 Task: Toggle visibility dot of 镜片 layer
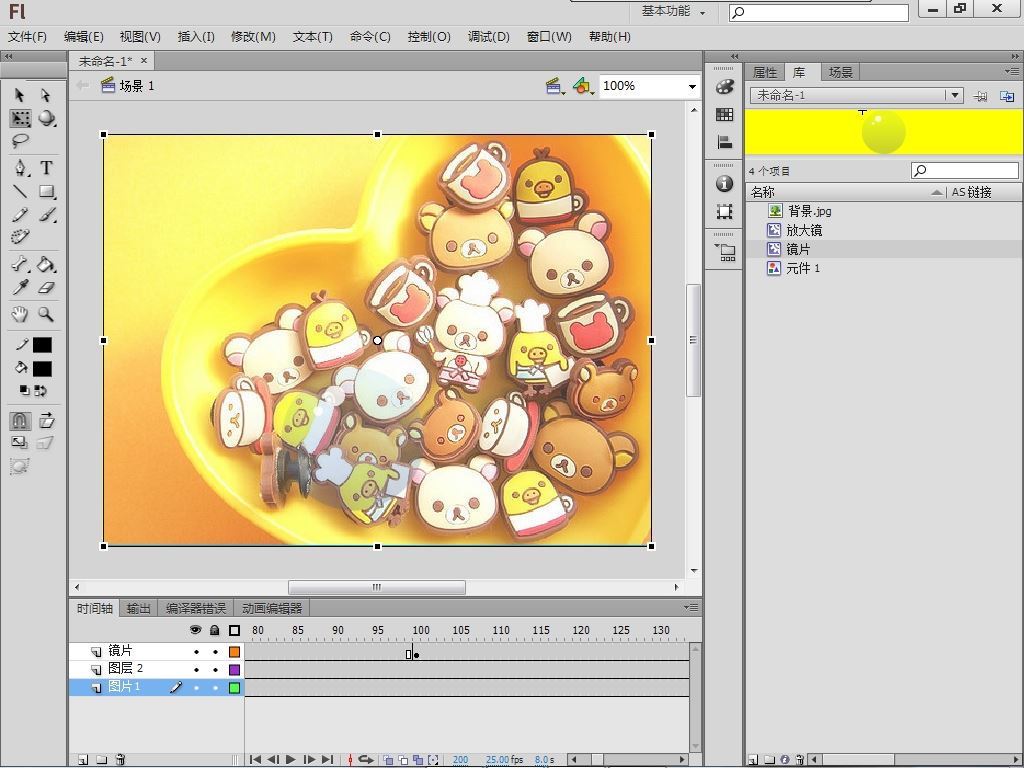[196, 652]
